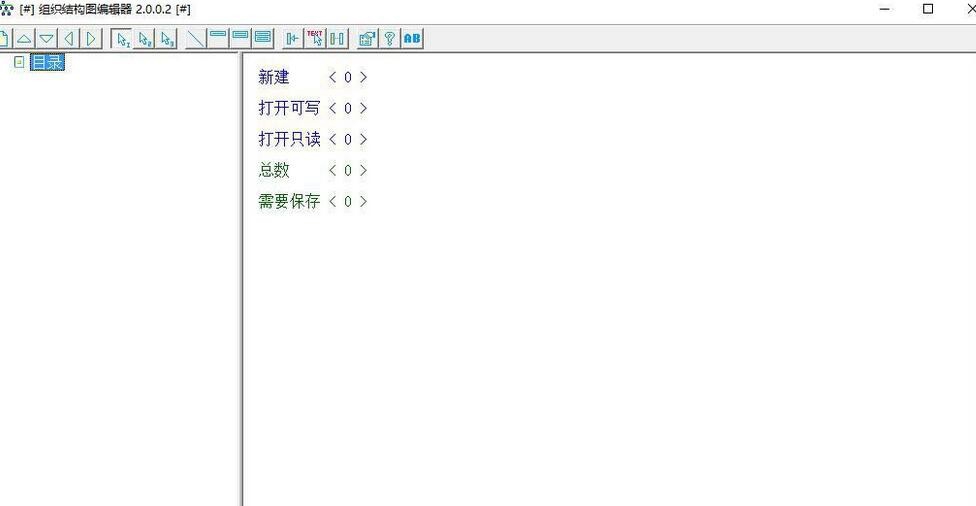Click the 总数 label
Screen dimensions: 976x506
click(x=274, y=170)
